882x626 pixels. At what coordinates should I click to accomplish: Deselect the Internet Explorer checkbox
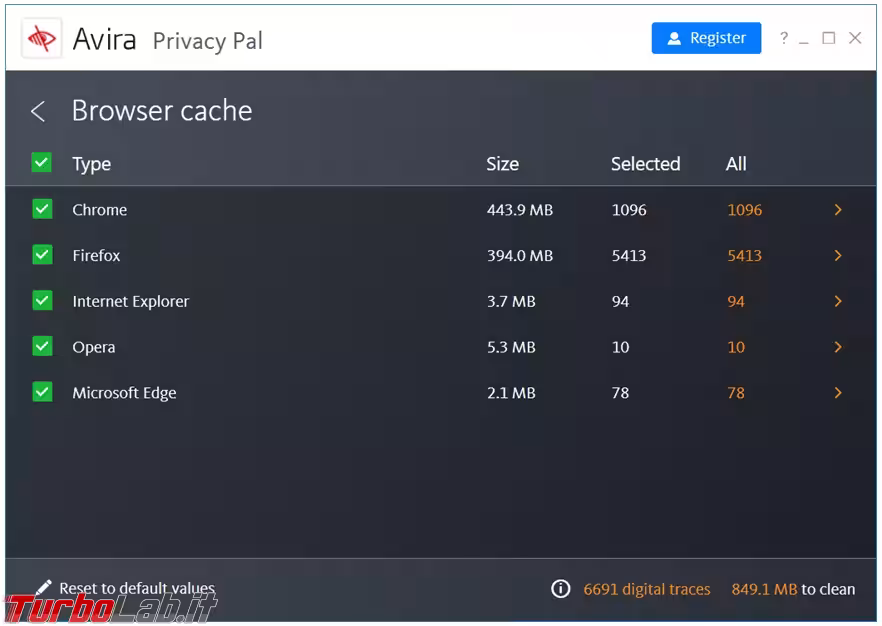tap(42, 301)
